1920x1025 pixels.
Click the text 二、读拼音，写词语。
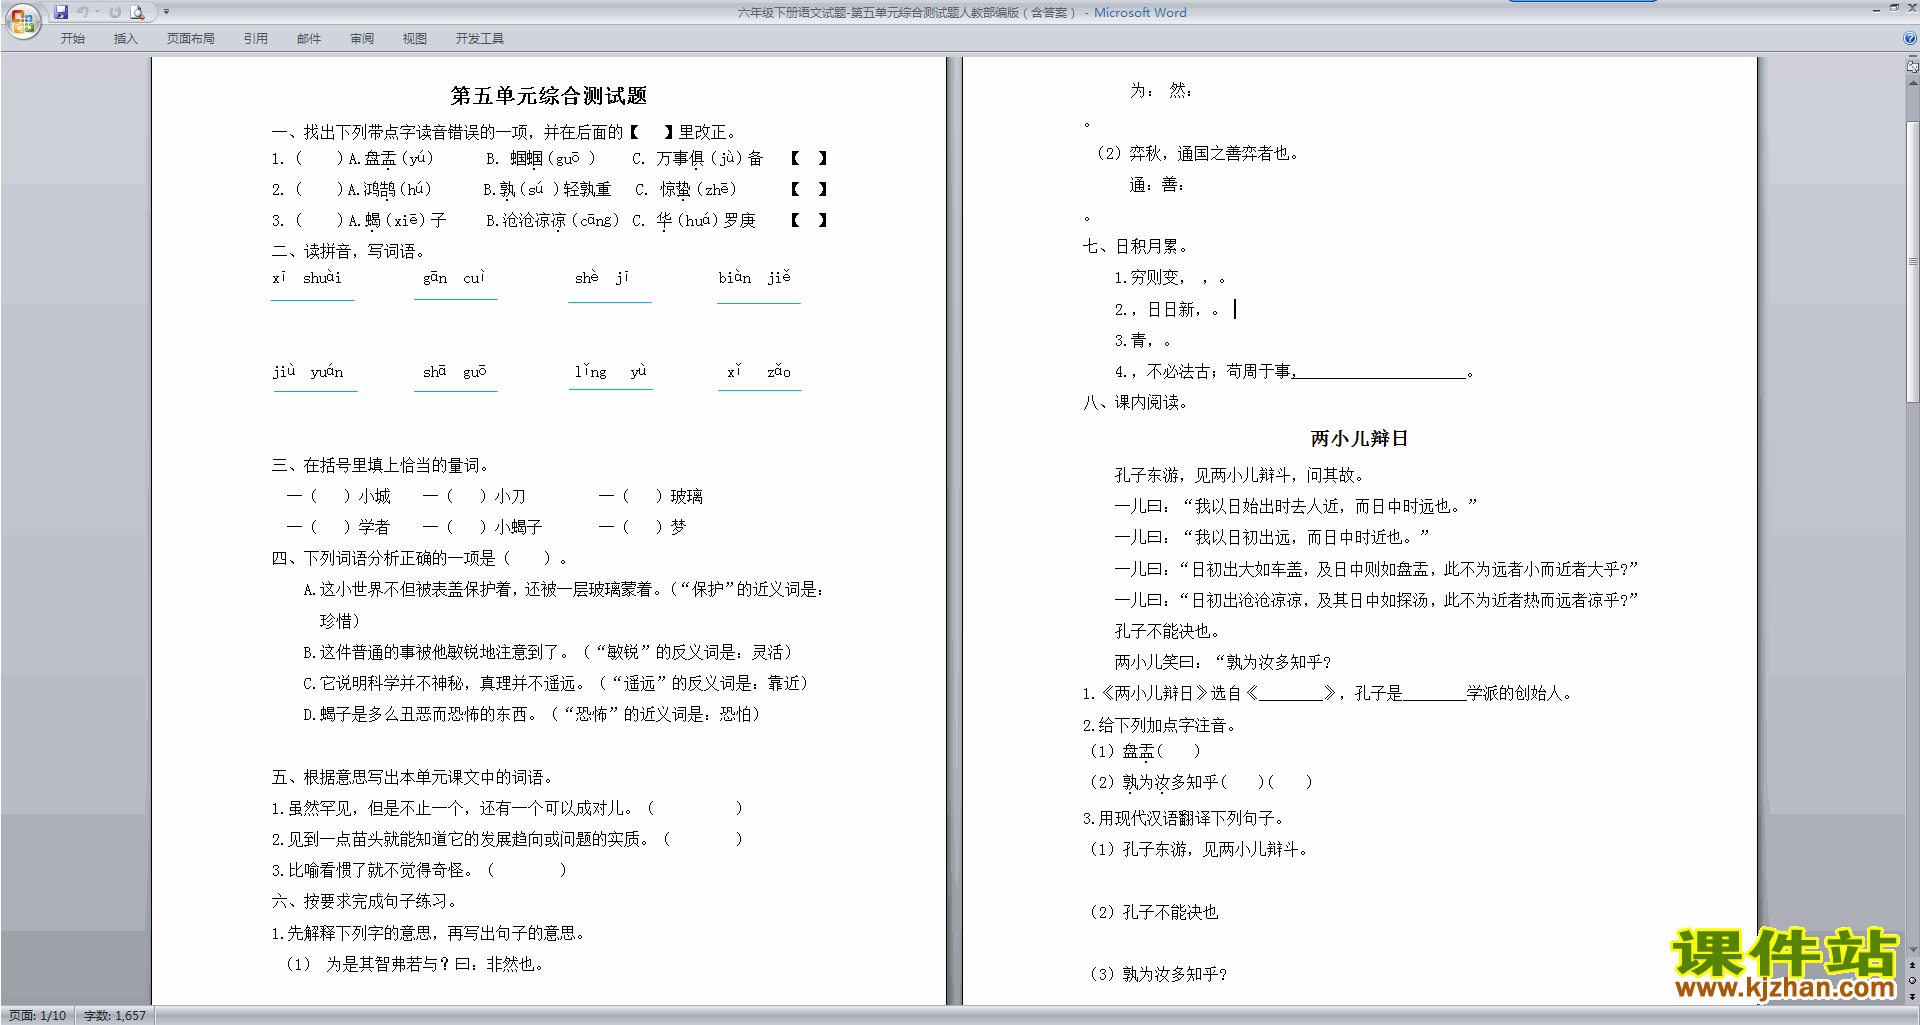point(348,251)
